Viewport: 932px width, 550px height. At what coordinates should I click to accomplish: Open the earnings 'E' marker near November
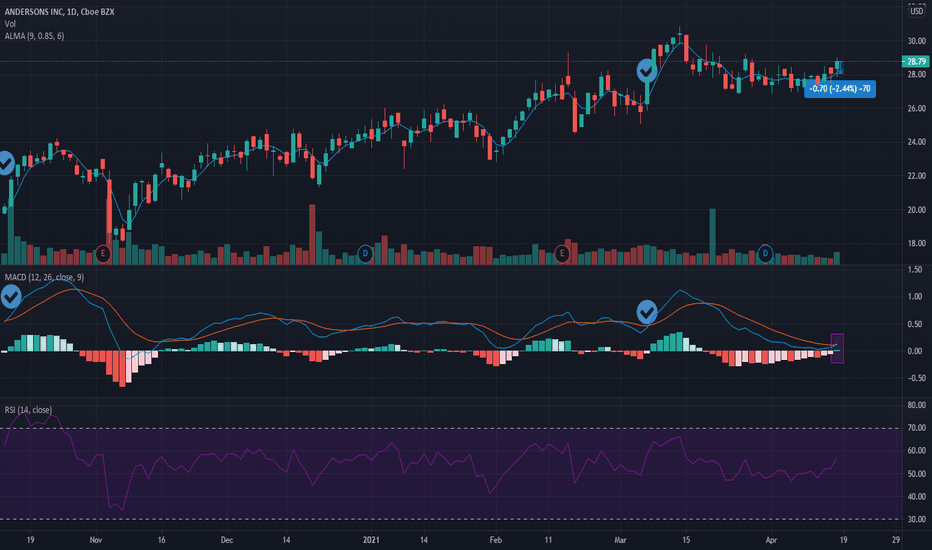(103, 254)
